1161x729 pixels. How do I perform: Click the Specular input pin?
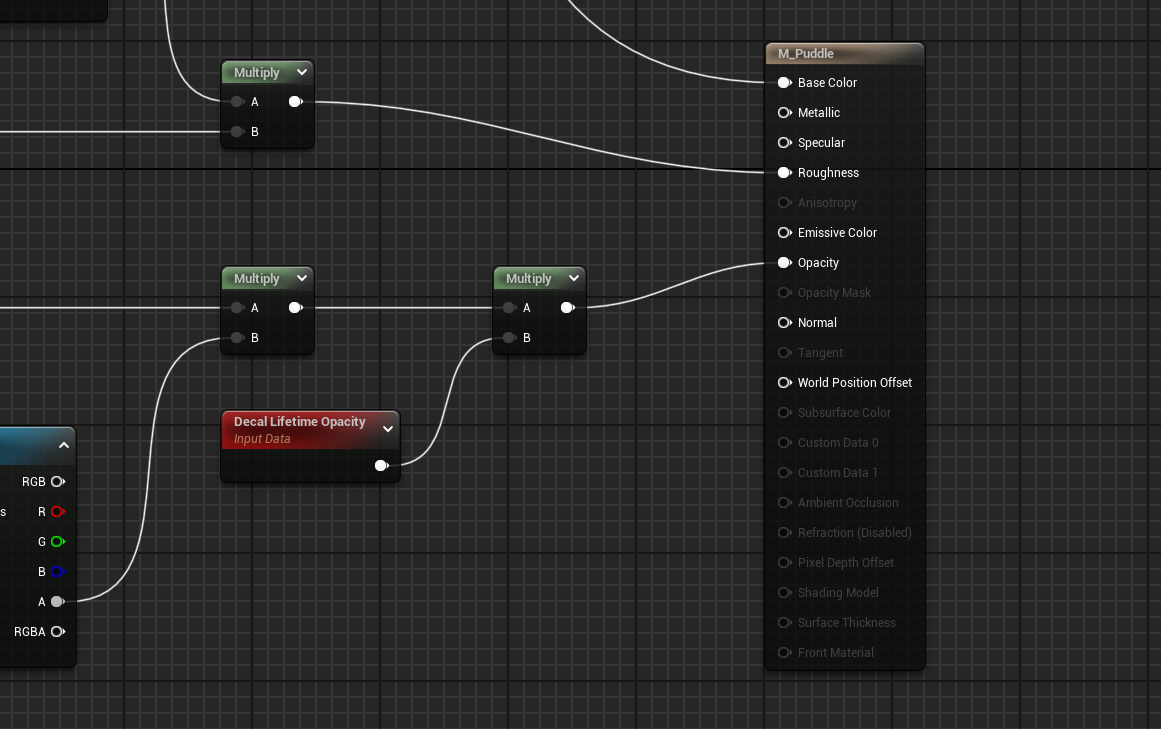(x=785, y=143)
